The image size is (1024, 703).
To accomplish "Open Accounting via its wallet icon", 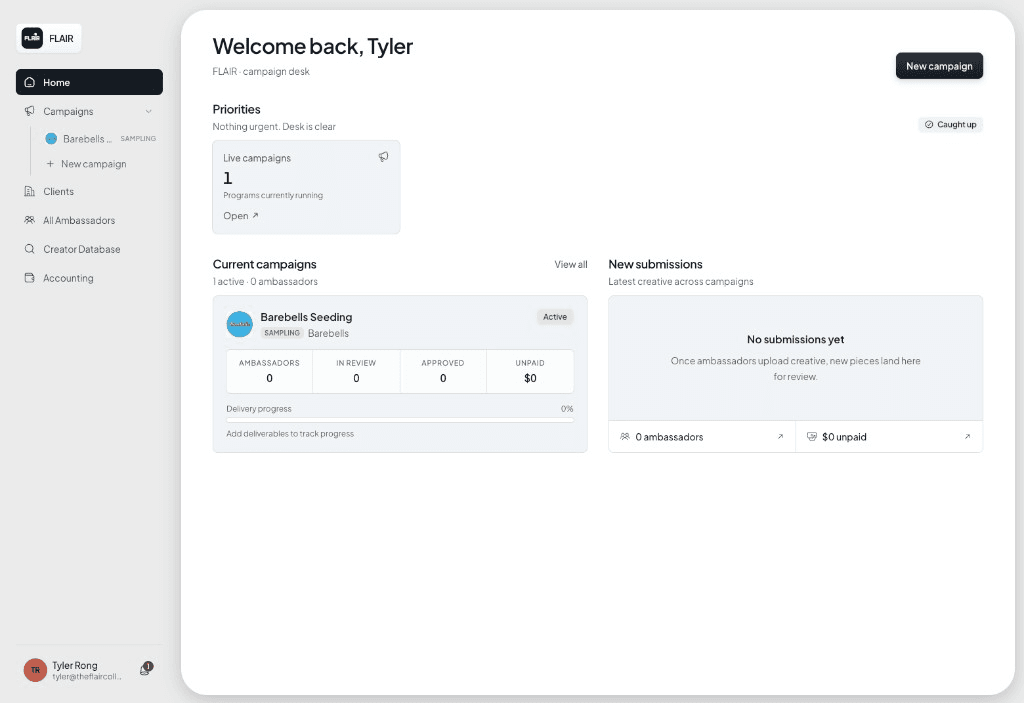I will [29, 278].
